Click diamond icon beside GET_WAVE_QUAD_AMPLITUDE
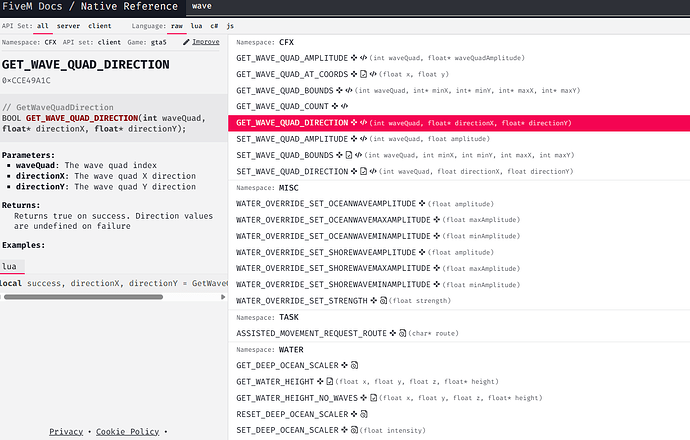Viewport: 690px width, 440px height. pos(354,58)
